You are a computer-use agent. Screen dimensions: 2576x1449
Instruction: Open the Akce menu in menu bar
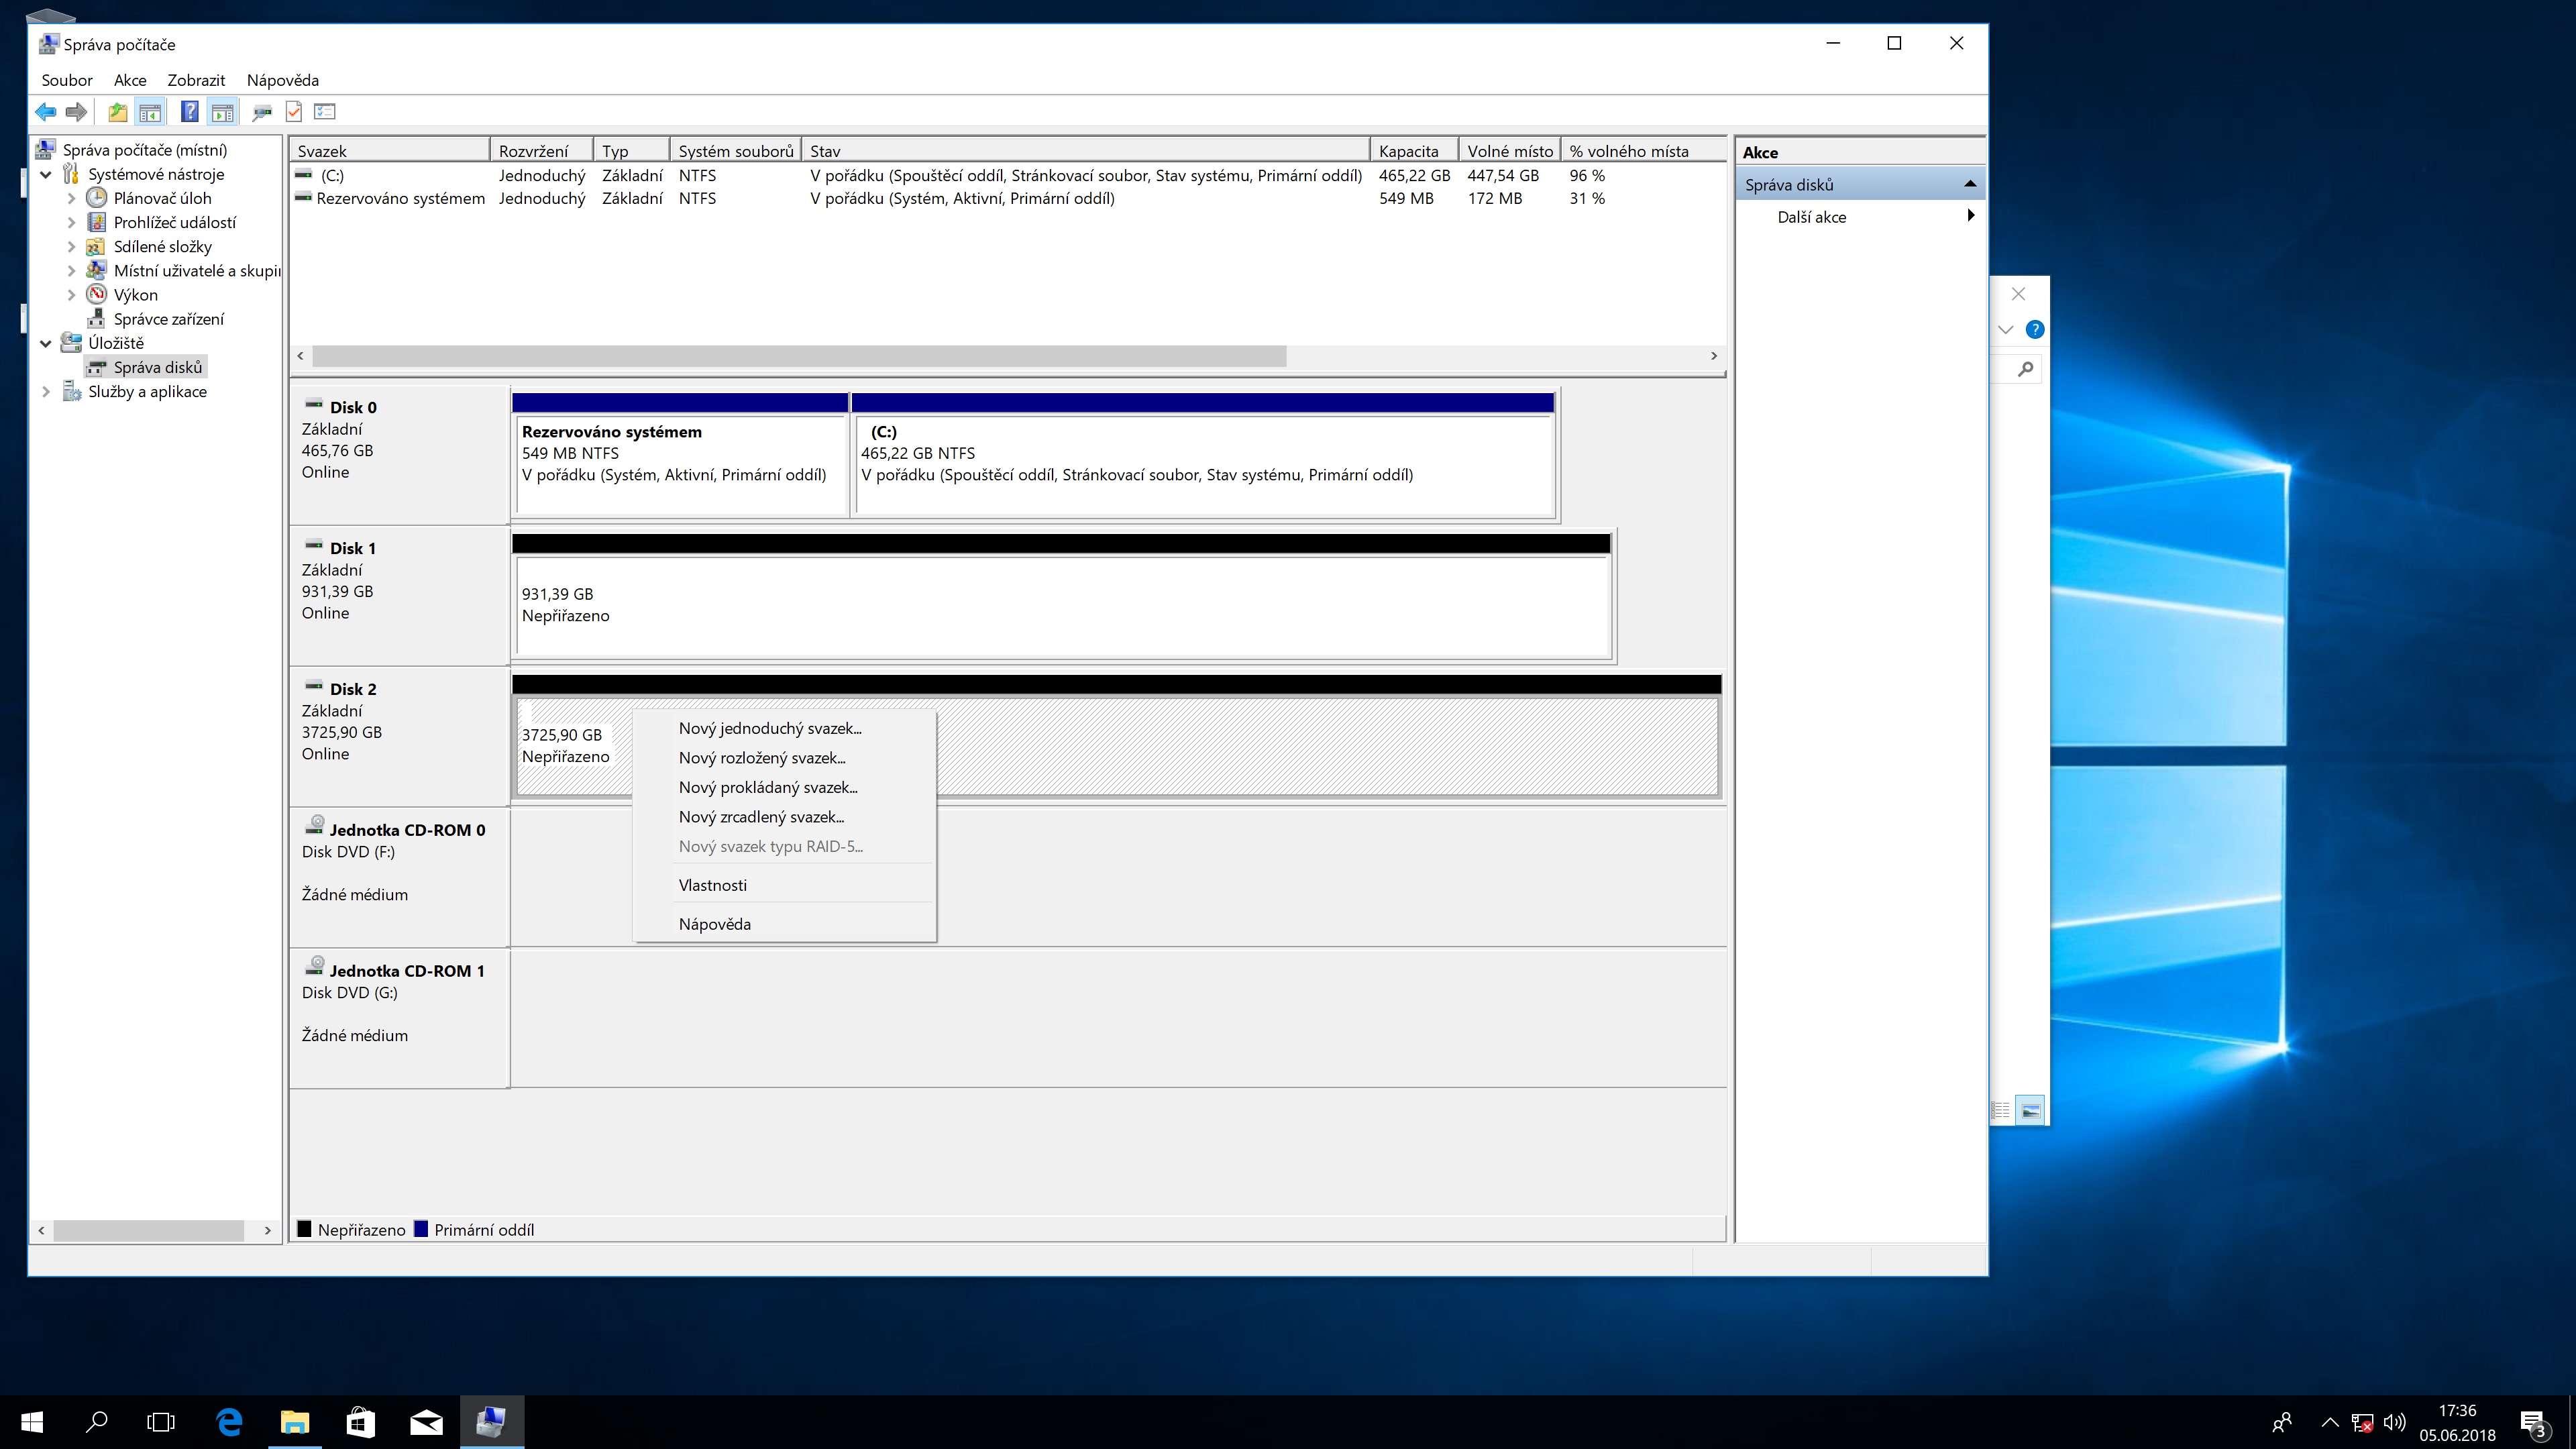[130, 80]
